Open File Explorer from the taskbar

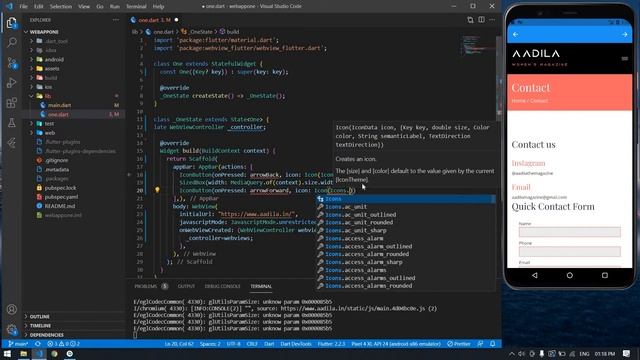coord(23,353)
